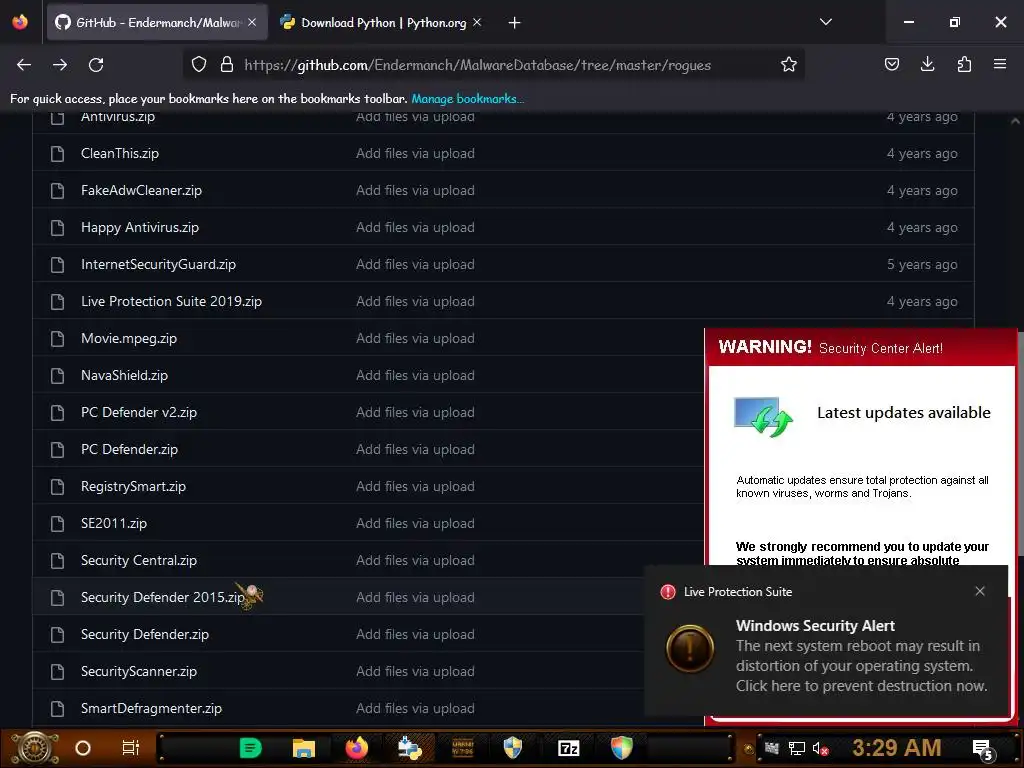This screenshot has height=768, width=1024.
Task: View site security padlock information
Action: (x=227, y=64)
